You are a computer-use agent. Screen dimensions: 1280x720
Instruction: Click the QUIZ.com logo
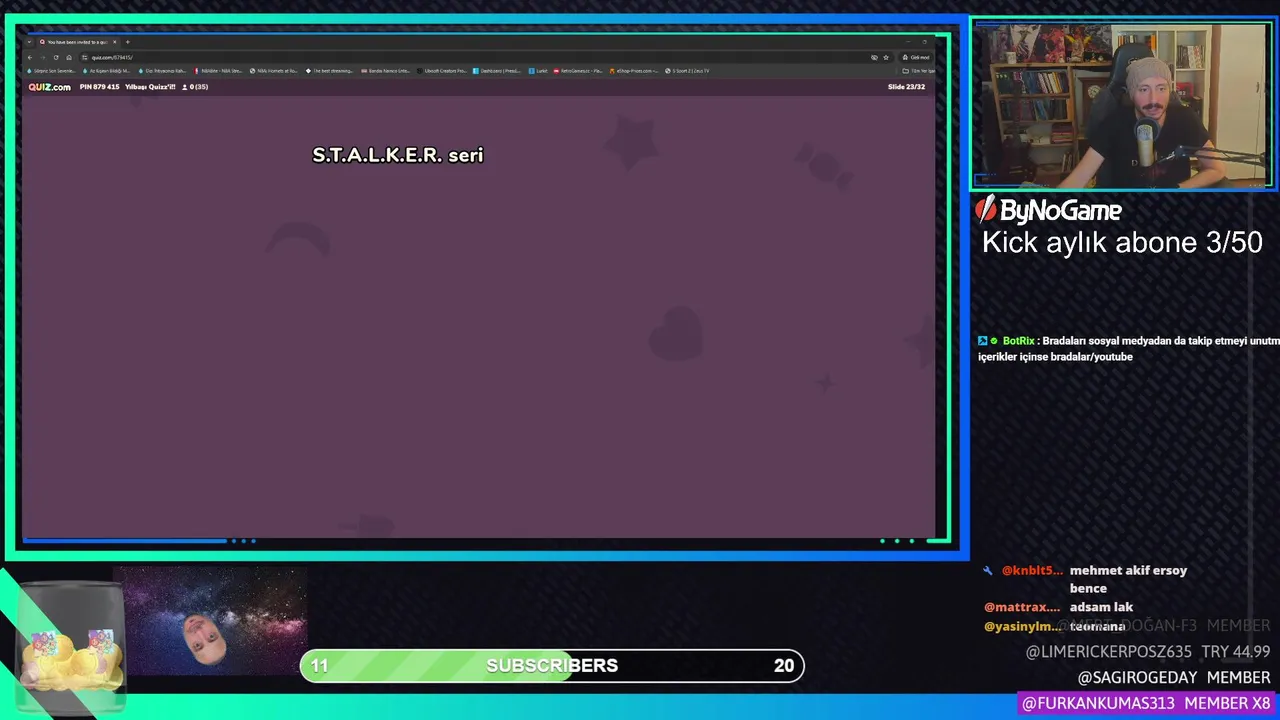tap(49, 87)
